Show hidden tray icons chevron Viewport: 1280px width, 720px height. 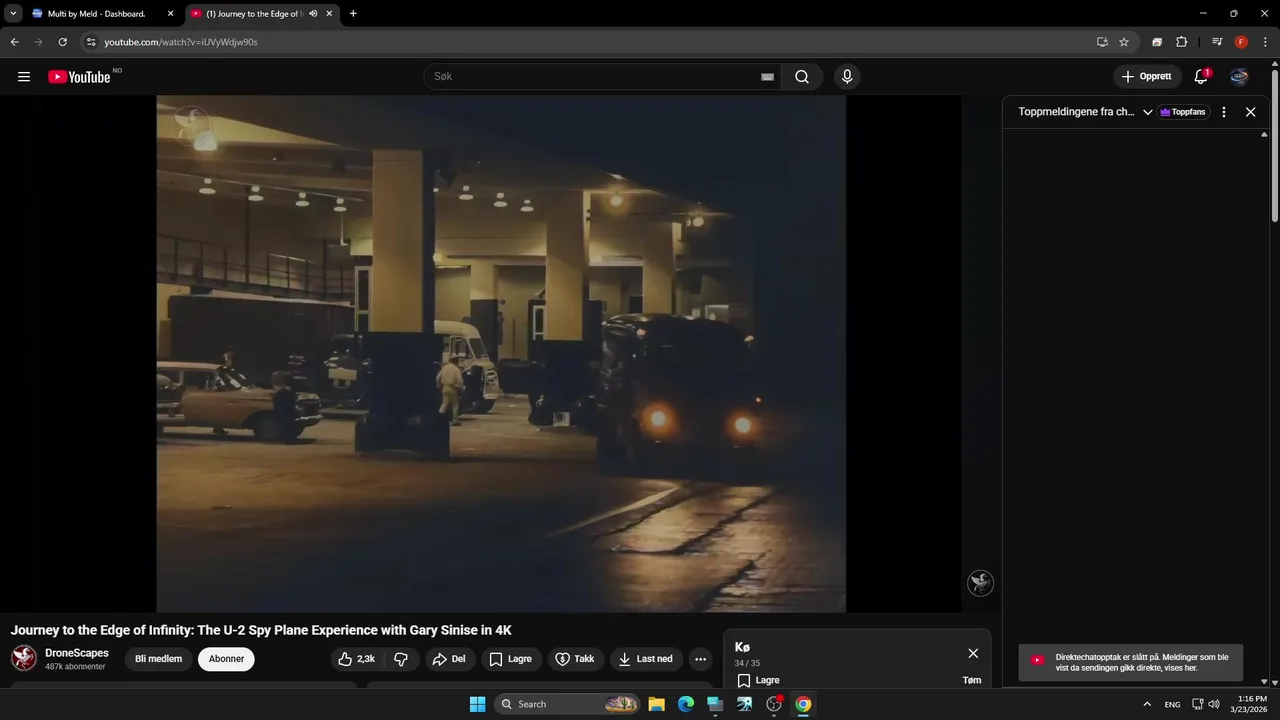pos(1147,704)
